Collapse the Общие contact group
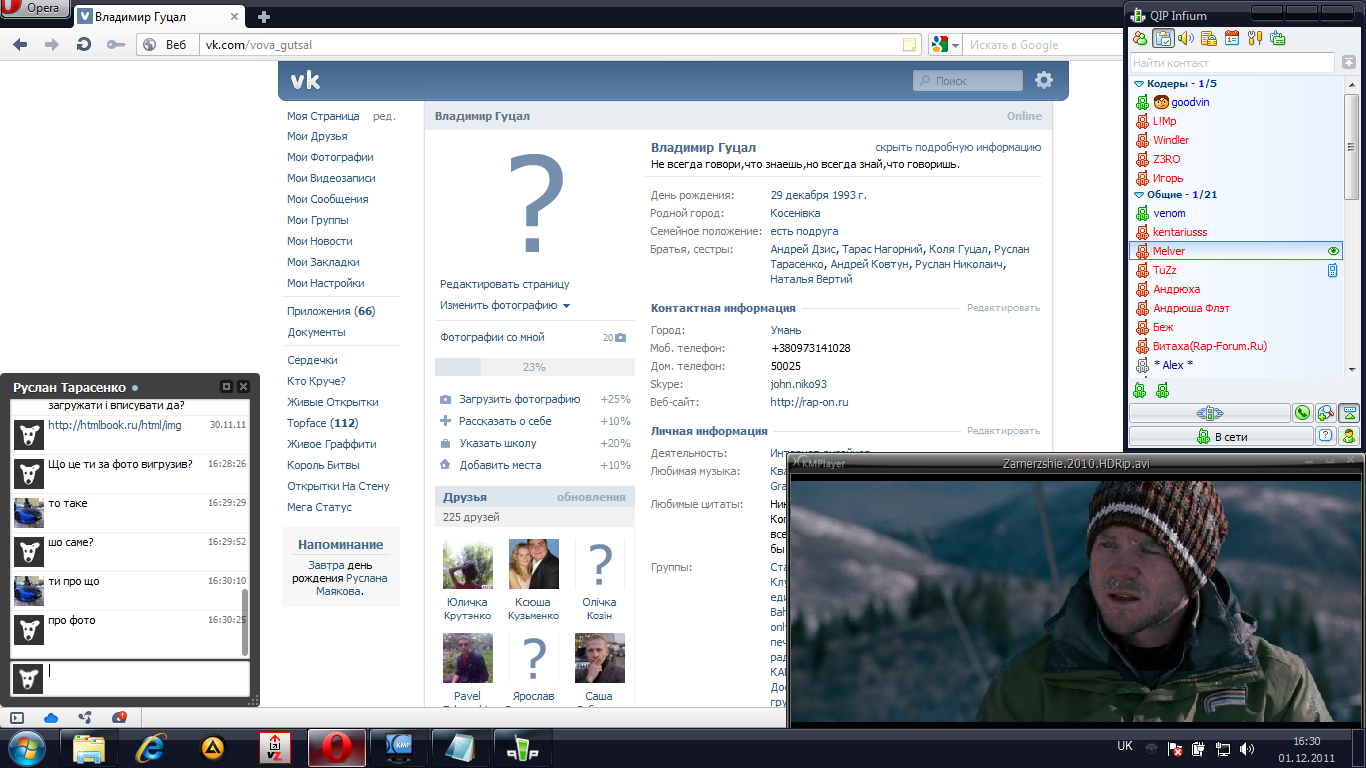The width and height of the screenshot is (1366, 768). click(1138, 195)
